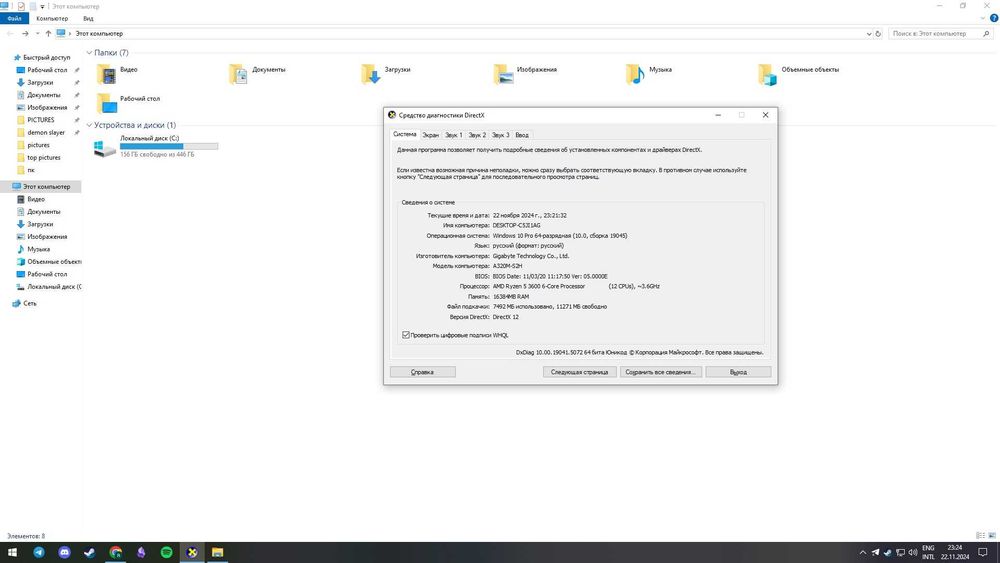Click the Выход button
Viewport: 1000px width, 563px height.
pos(738,372)
